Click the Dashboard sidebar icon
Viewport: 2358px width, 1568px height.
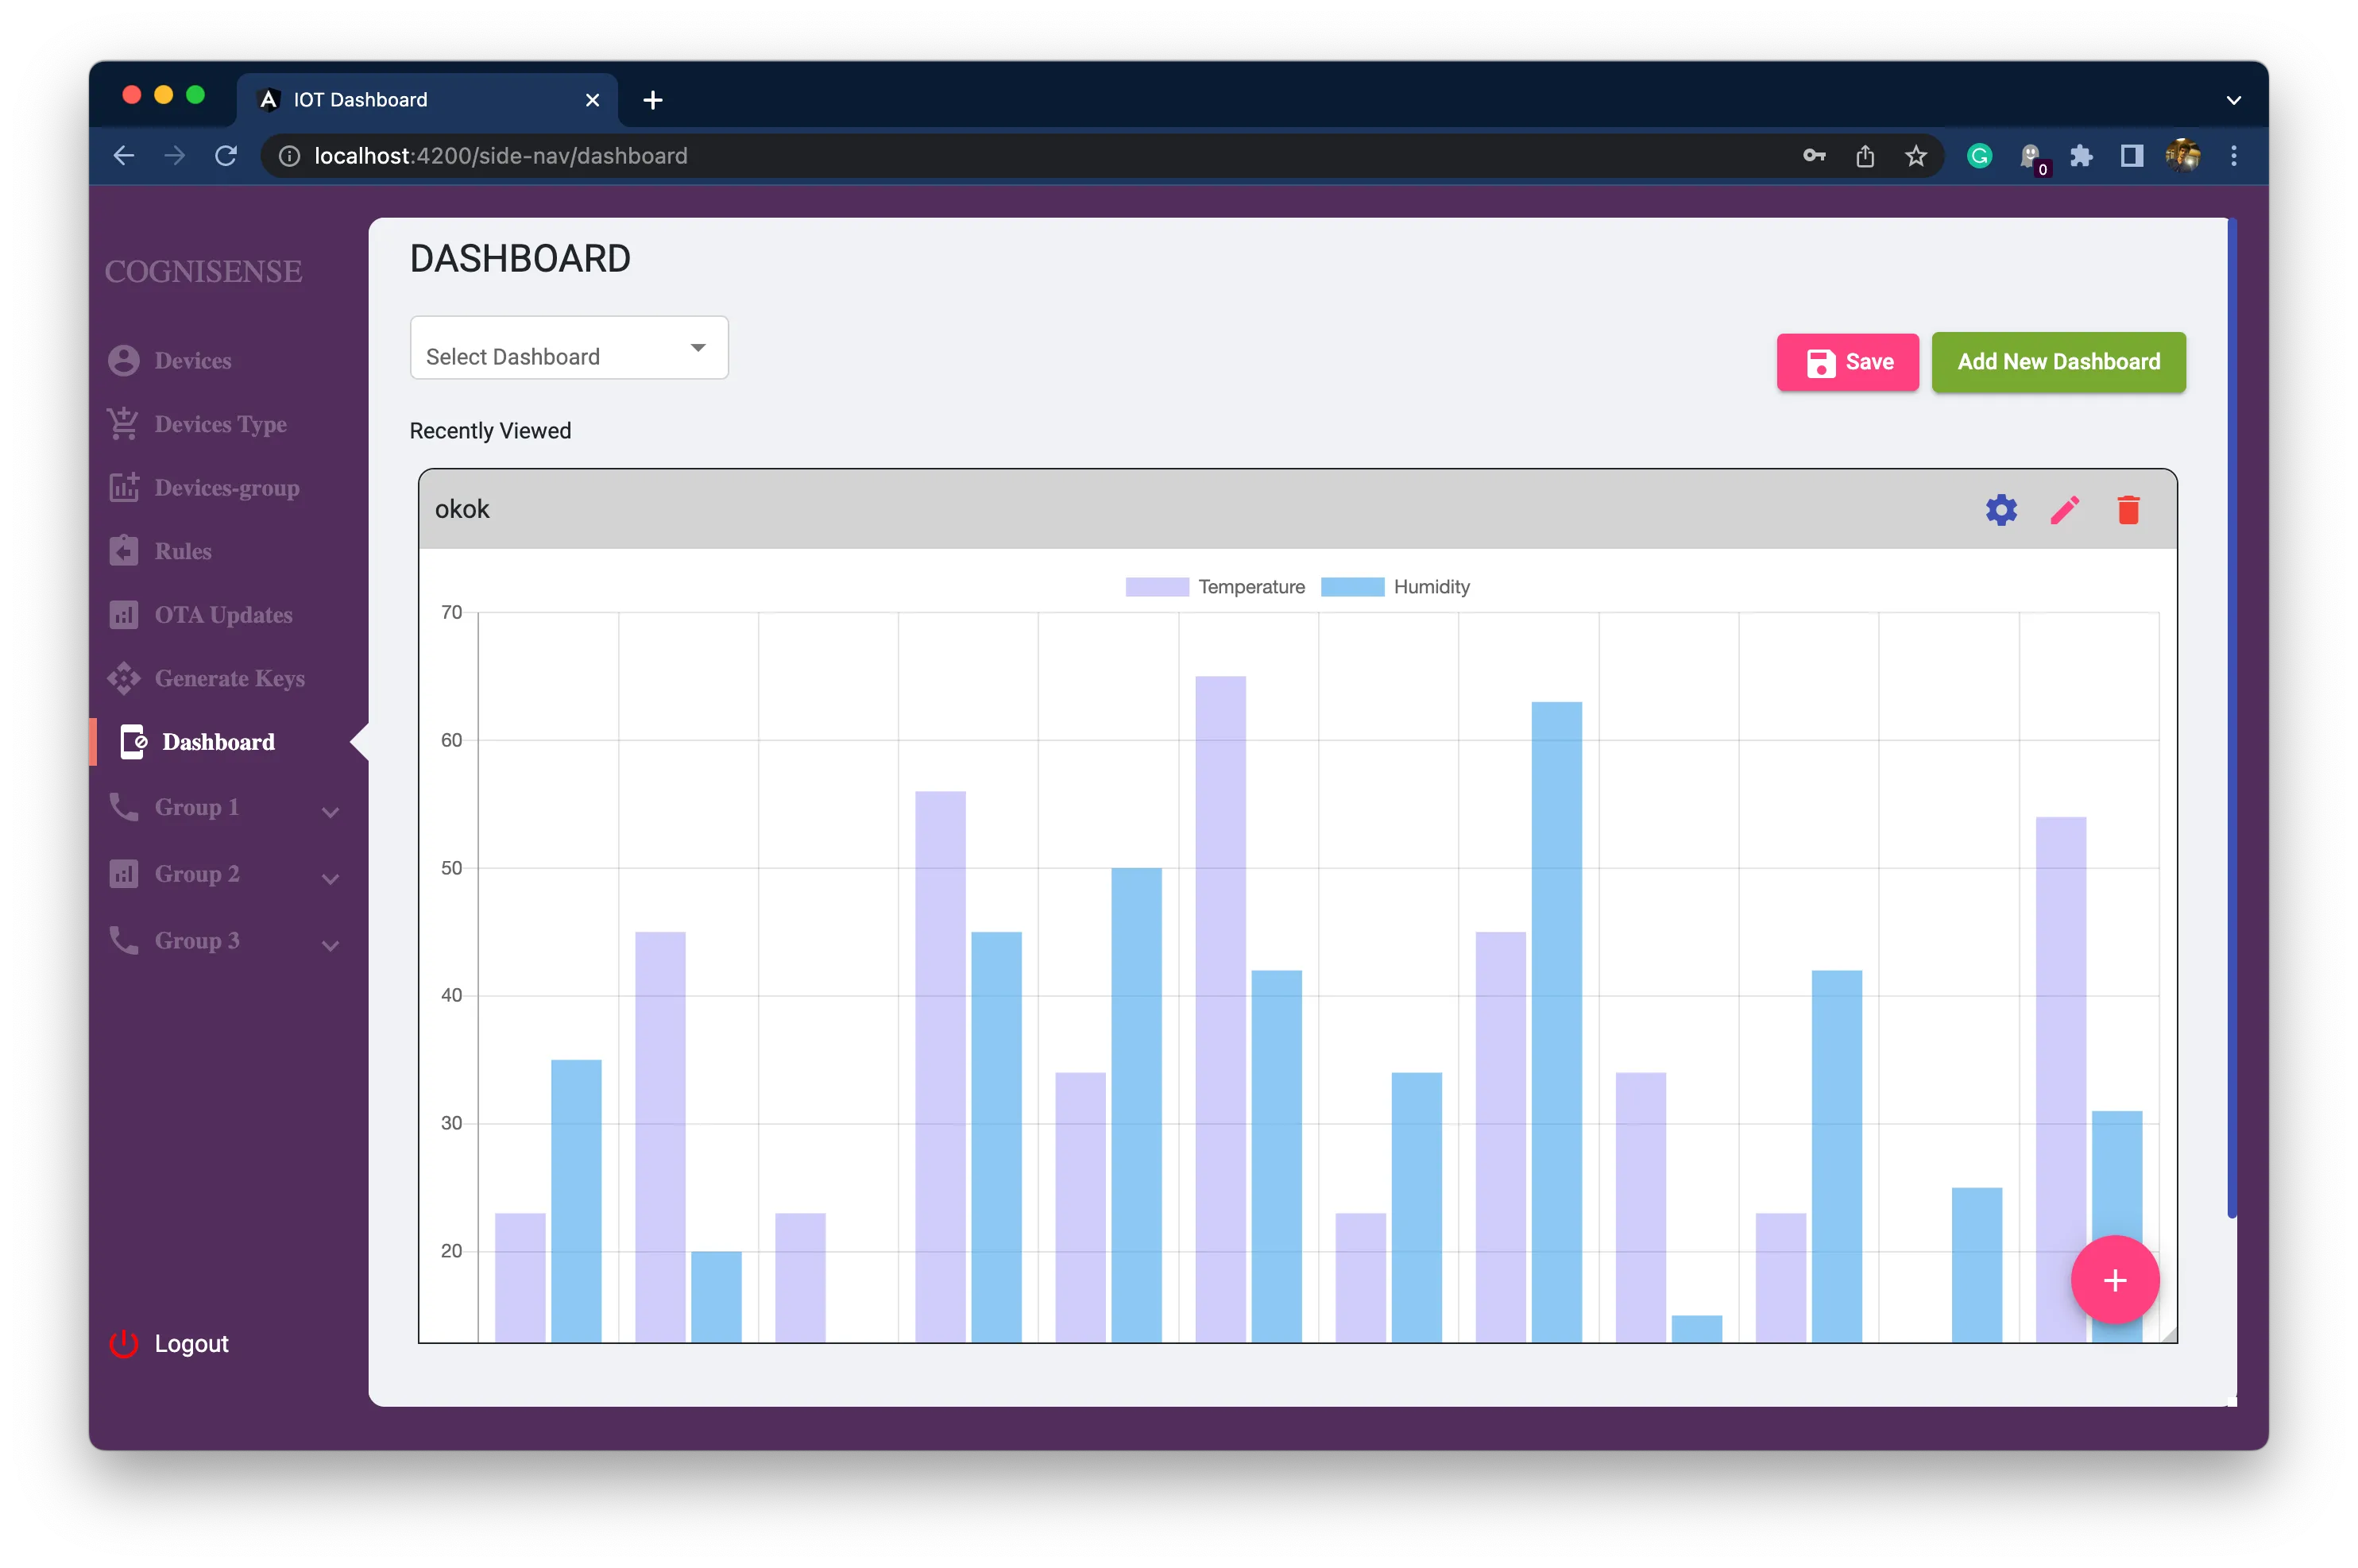coord(133,742)
